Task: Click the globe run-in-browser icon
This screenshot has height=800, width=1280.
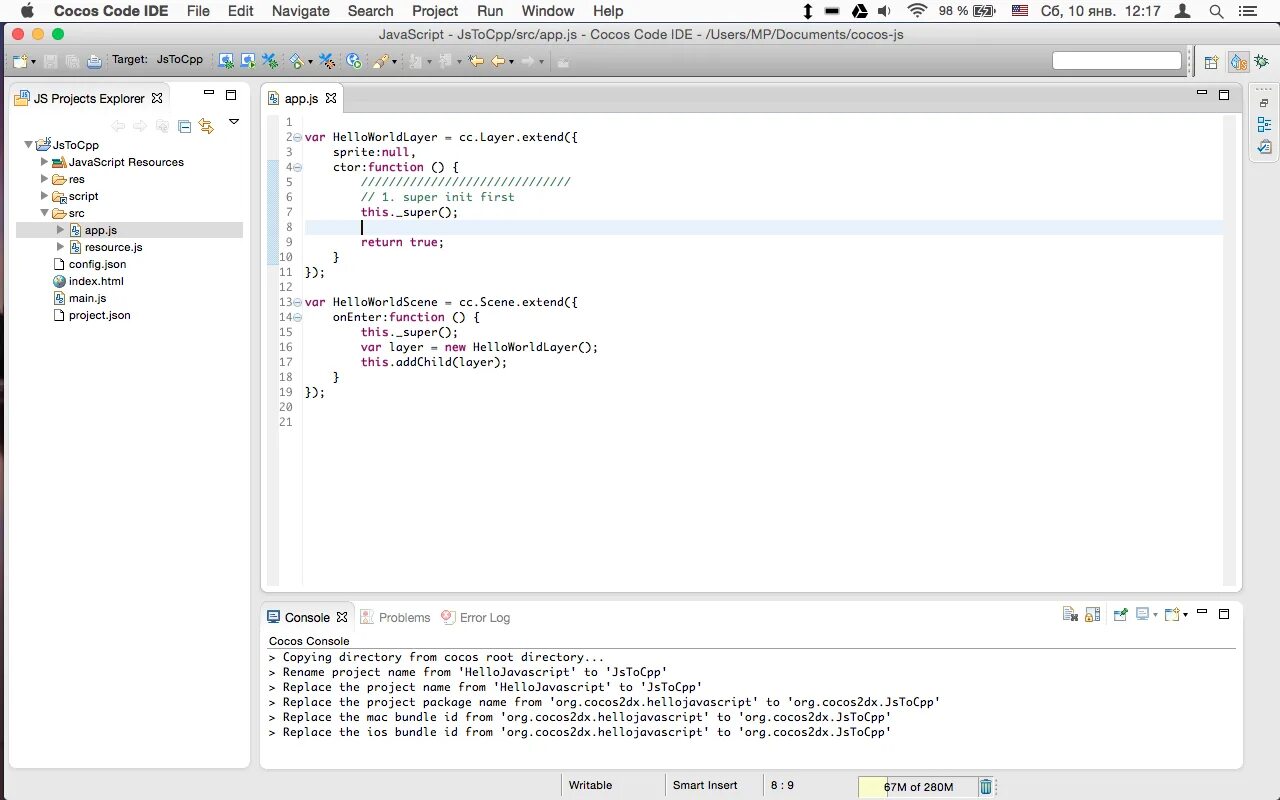Action: (x=354, y=61)
